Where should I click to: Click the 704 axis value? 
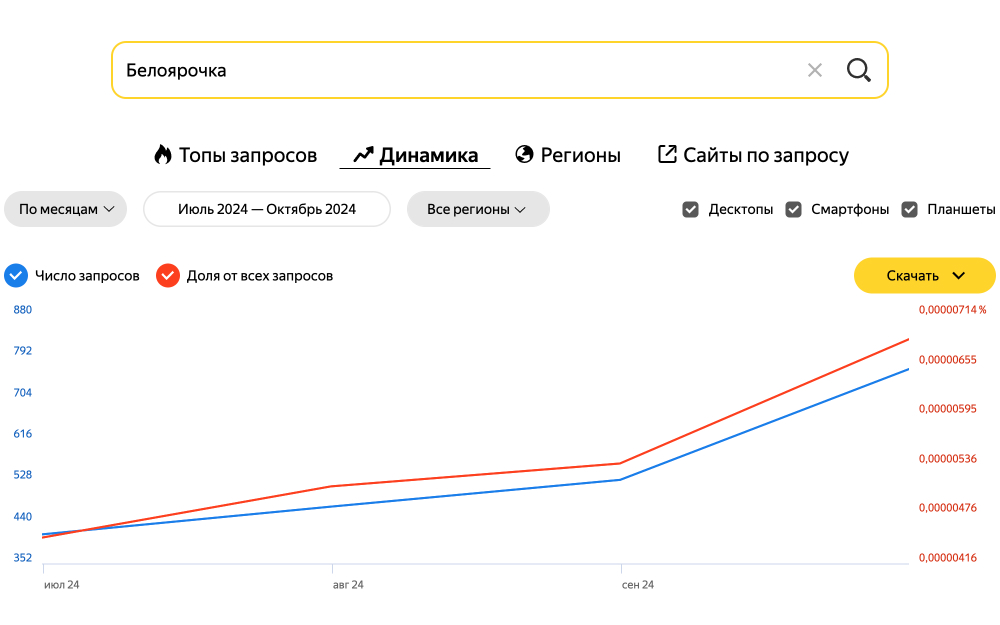coord(22,393)
